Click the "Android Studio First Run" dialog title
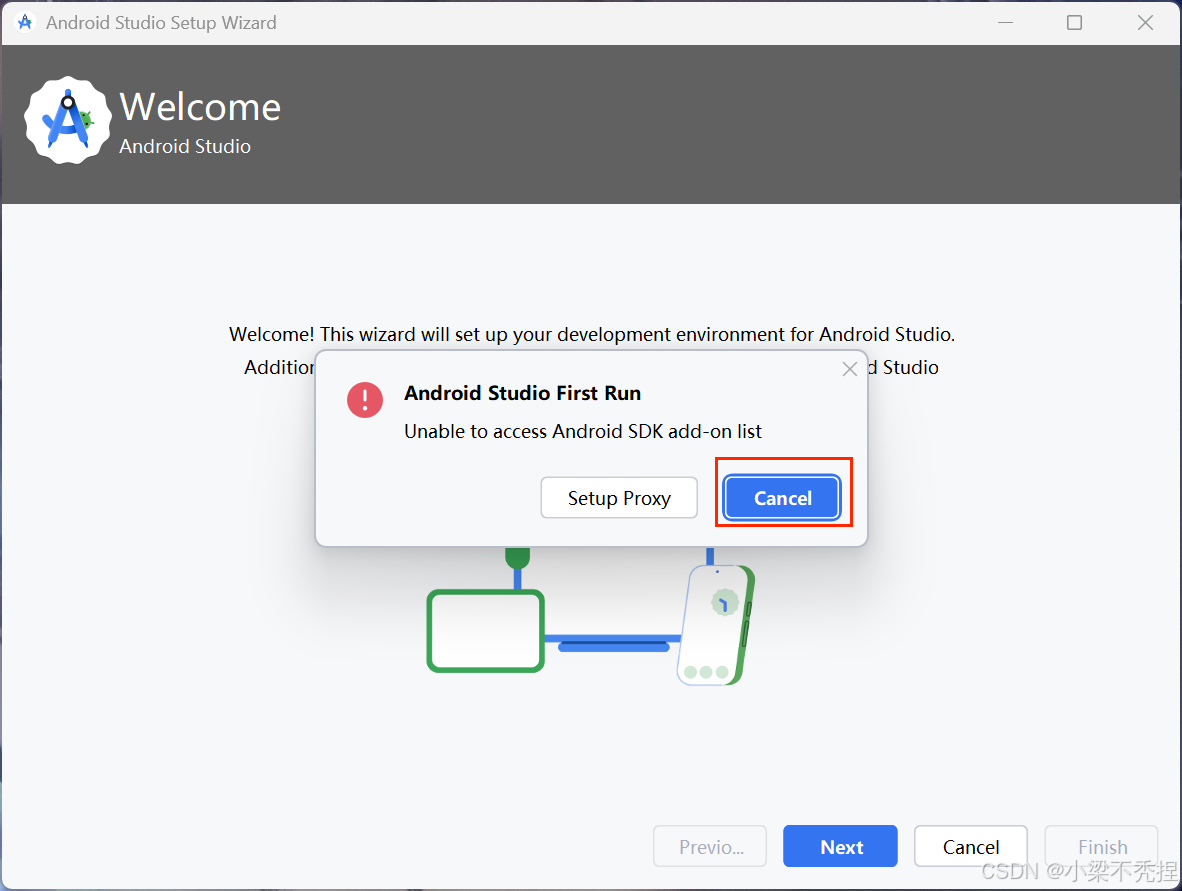 pyautogui.click(x=522, y=393)
